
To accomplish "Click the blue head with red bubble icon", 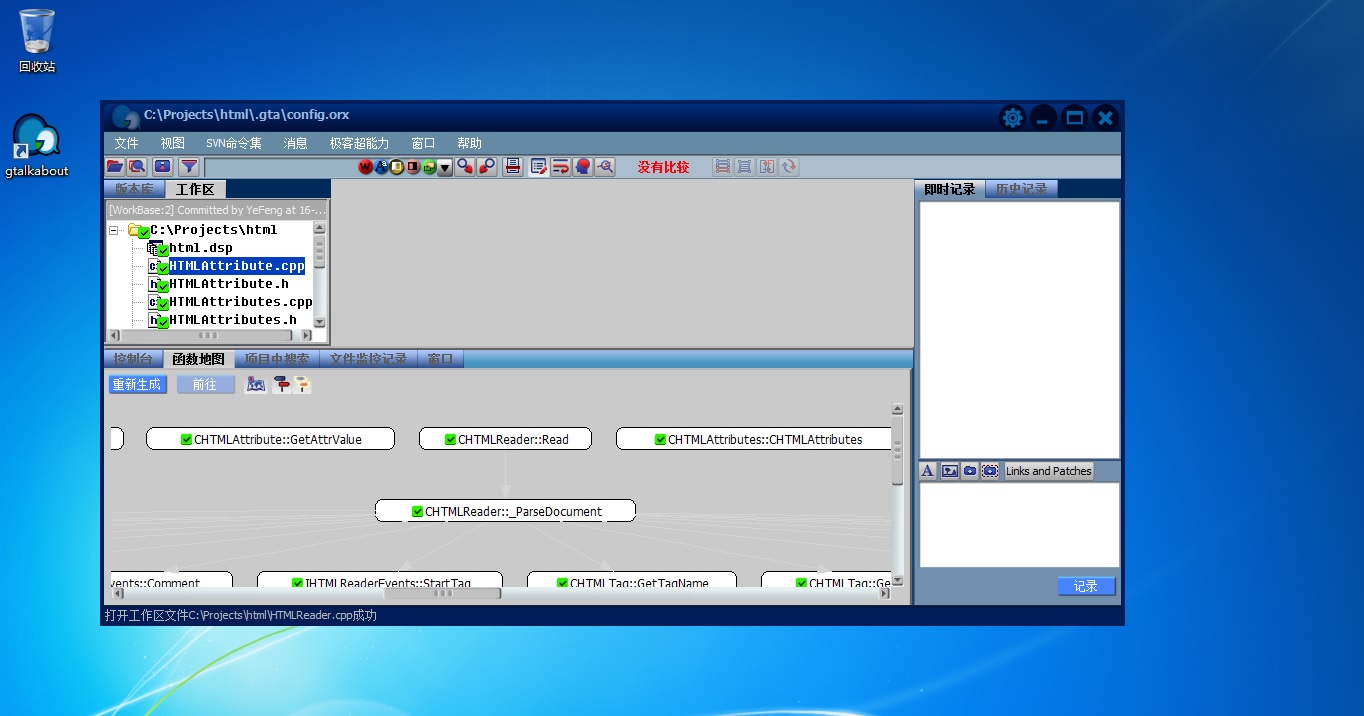I will [x=583, y=167].
